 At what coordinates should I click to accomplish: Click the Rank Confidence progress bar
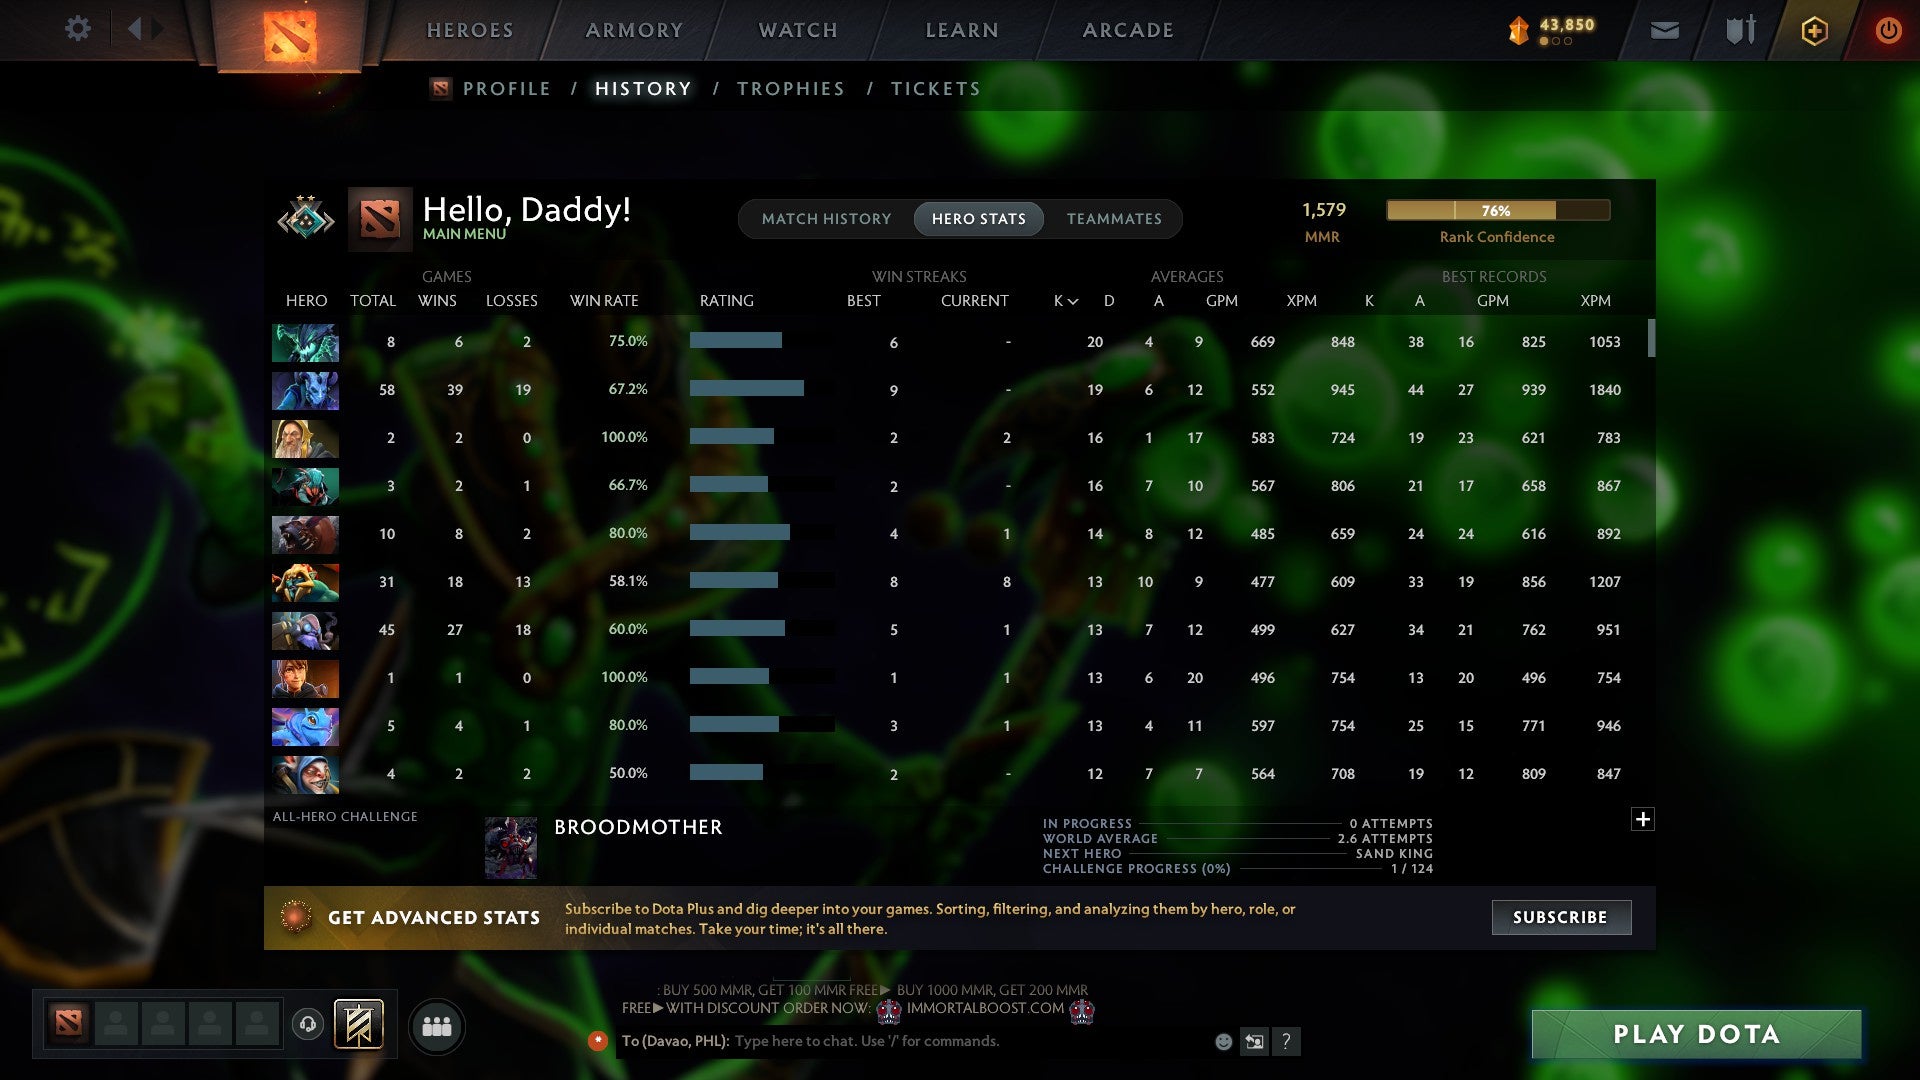[x=1497, y=210]
